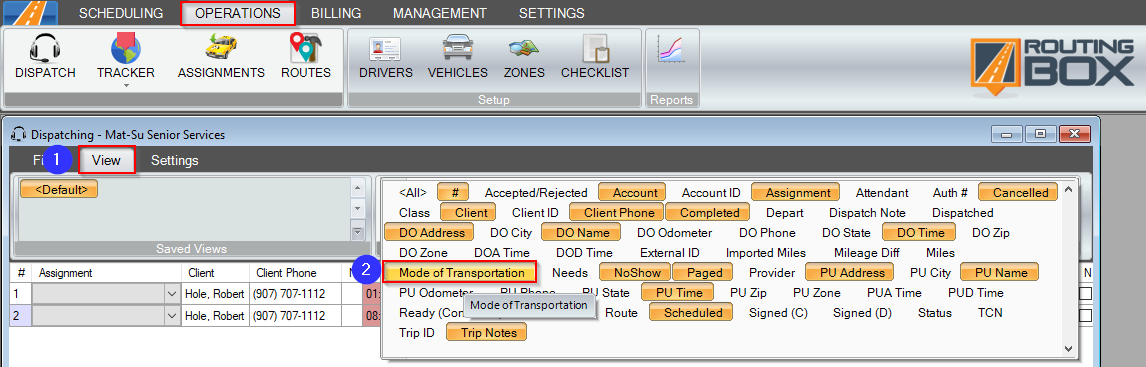Open the Billing ribbon tab
Viewport: 1146px width, 367px height.
tap(335, 13)
